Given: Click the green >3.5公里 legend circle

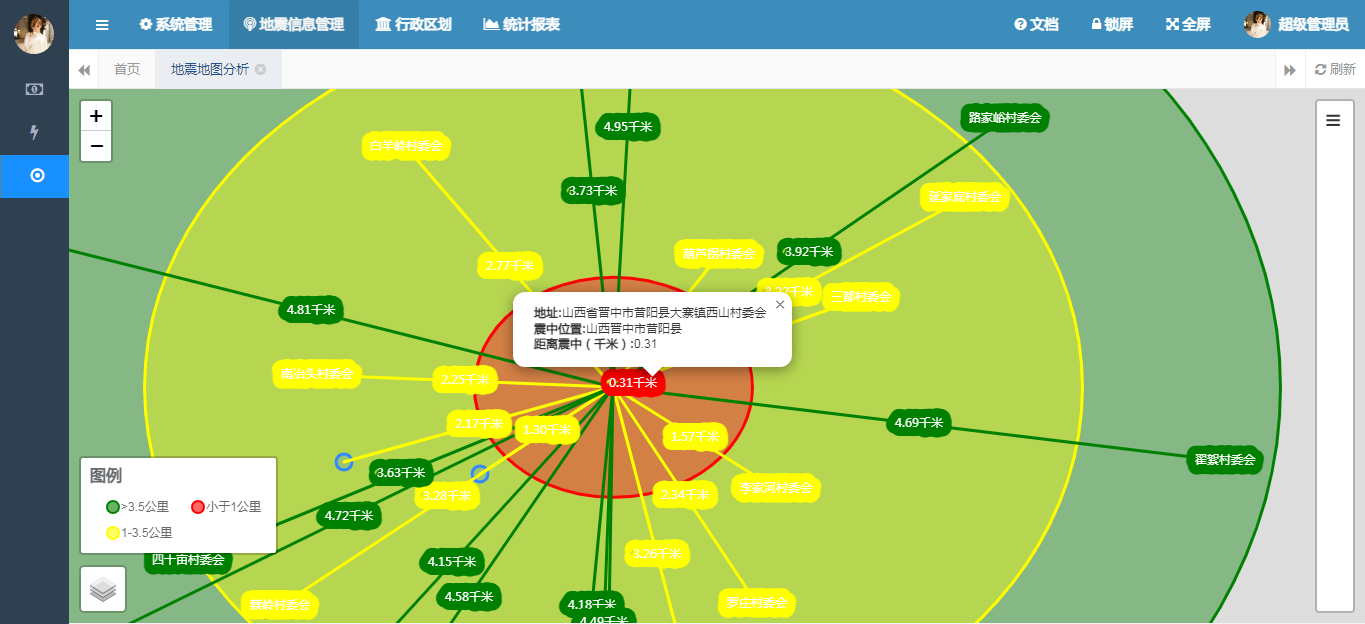Looking at the screenshot, I should tap(113, 507).
